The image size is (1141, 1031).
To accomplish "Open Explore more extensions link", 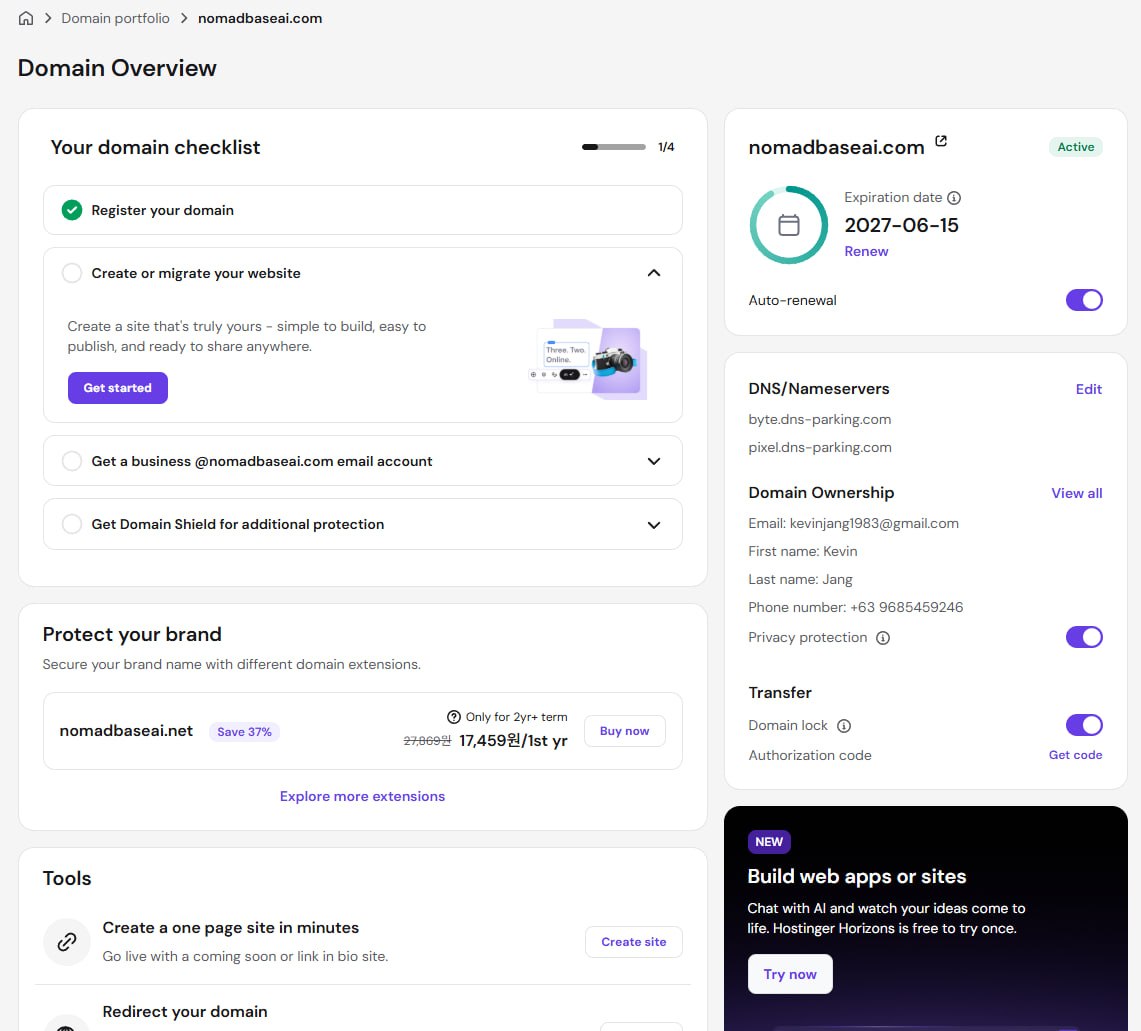I will click(362, 796).
